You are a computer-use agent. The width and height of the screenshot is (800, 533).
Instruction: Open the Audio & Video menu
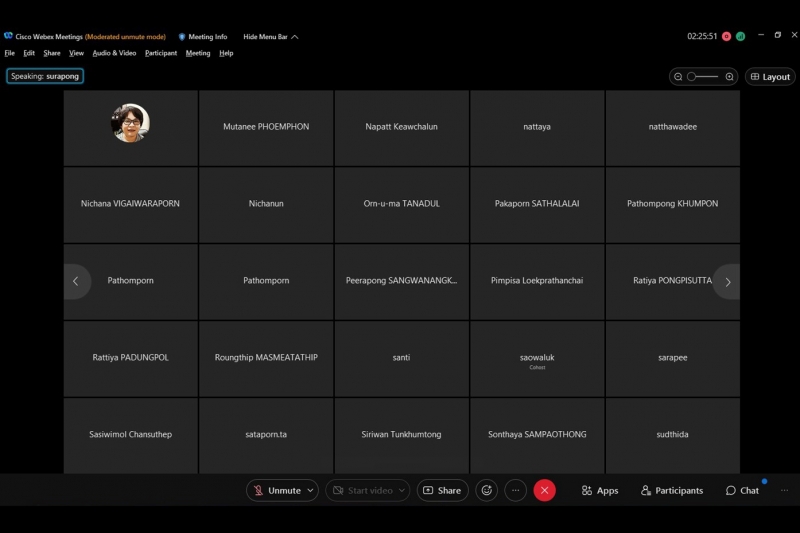[114, 53]
